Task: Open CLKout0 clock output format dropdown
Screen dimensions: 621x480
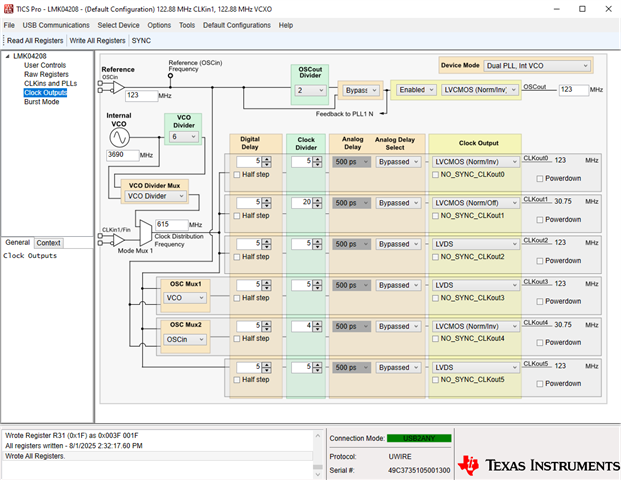Action: (x=475, y=162)
